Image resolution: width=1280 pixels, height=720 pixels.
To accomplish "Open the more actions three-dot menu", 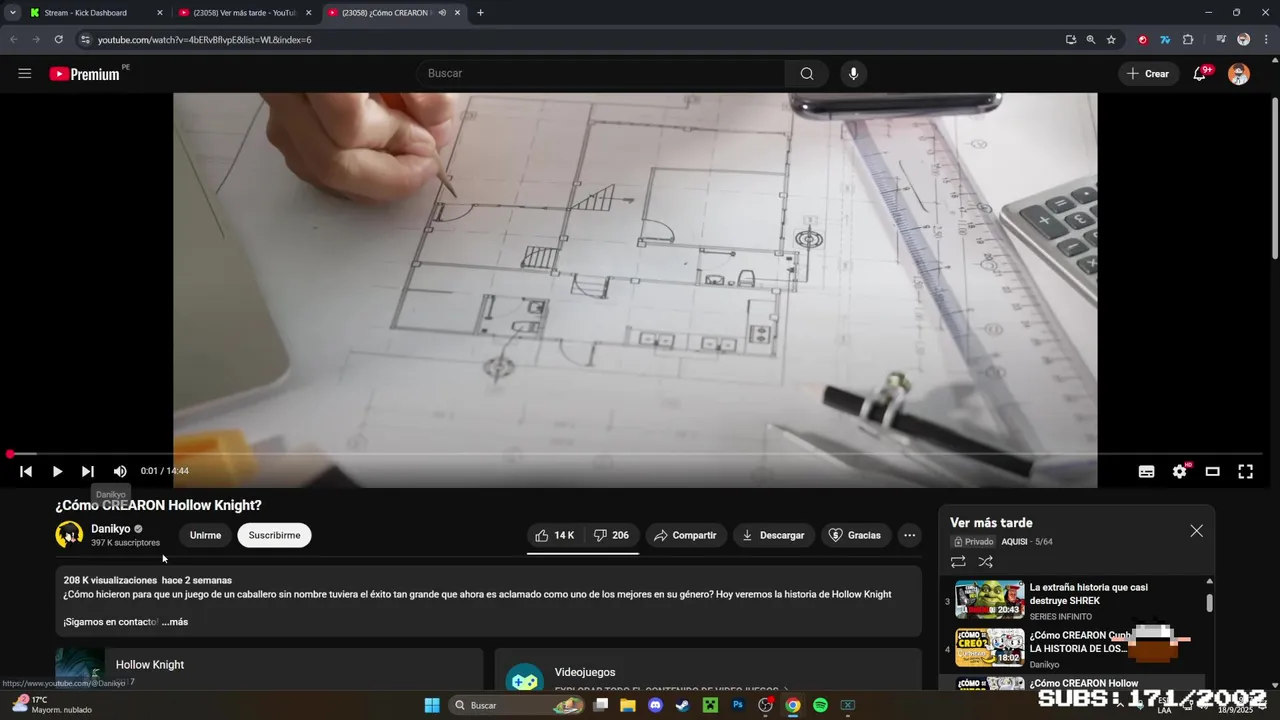I will 909,535.
